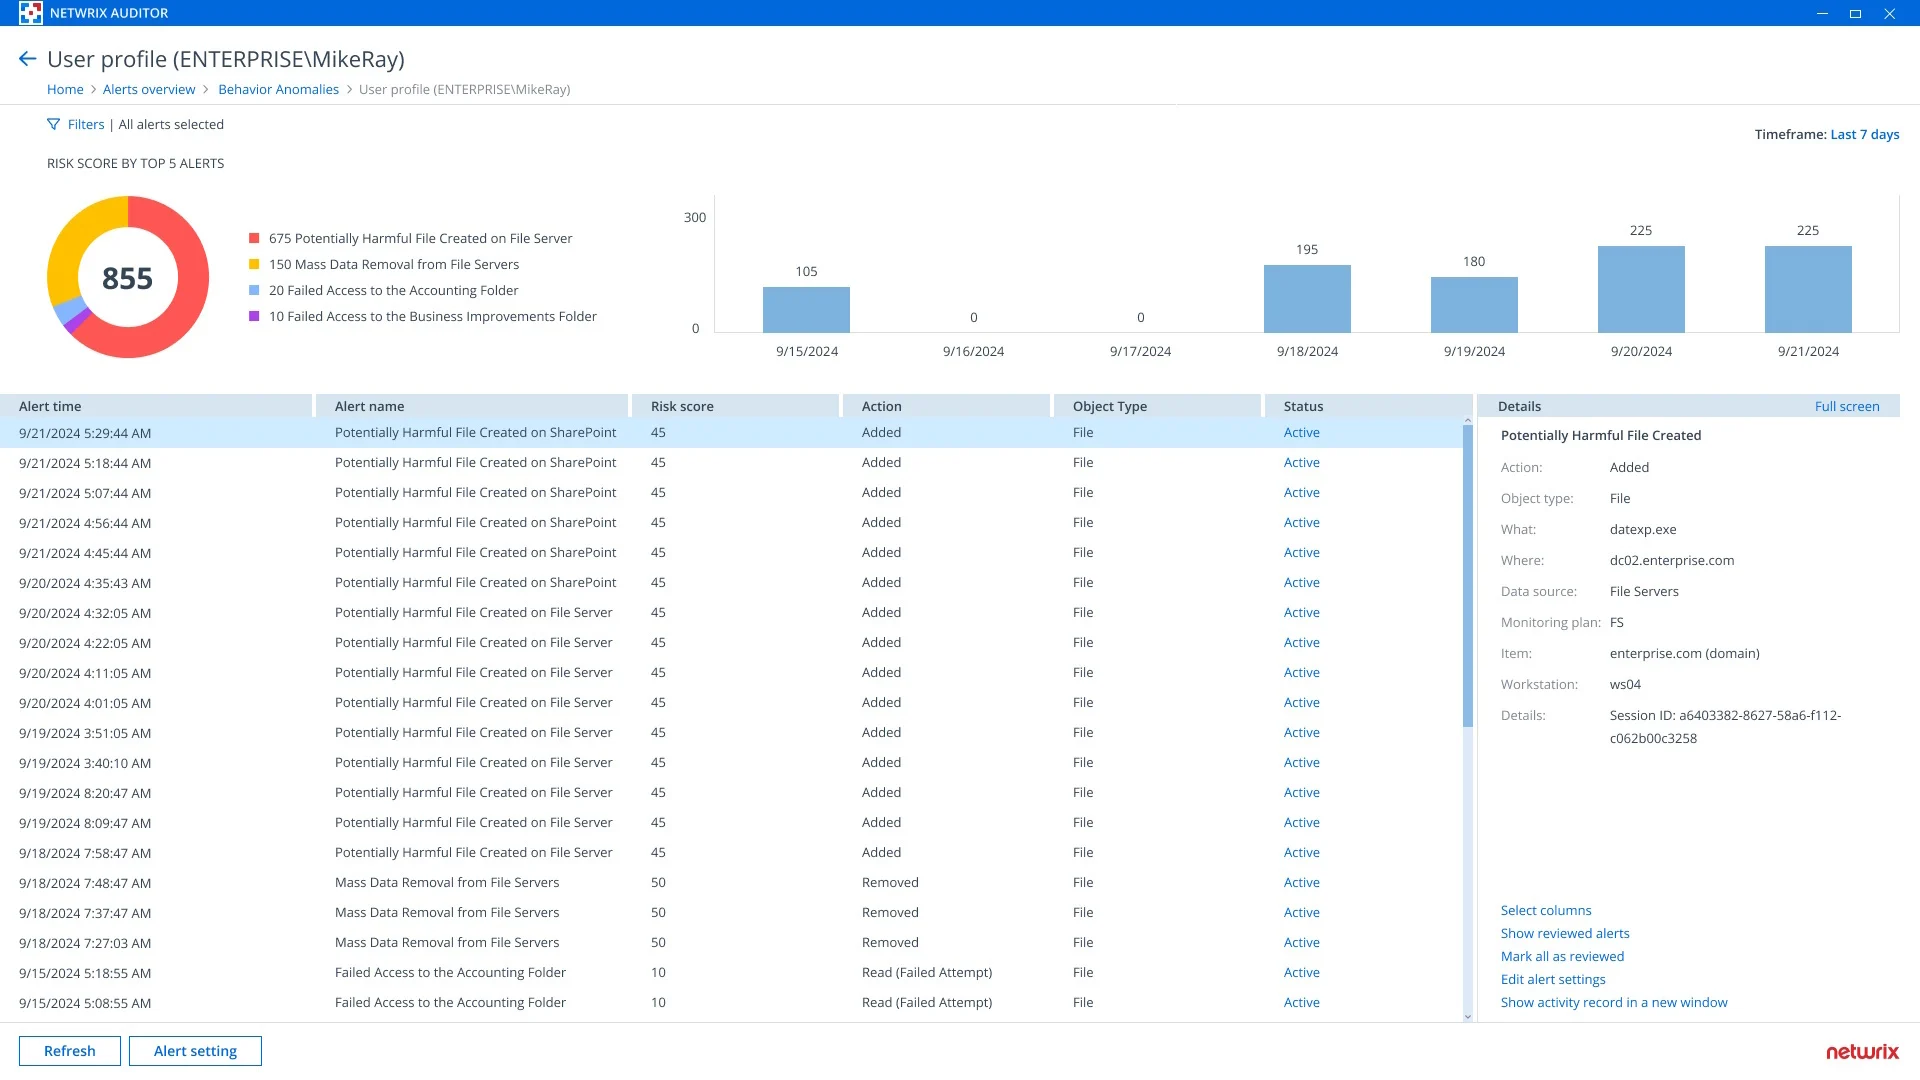Viewport: 1920px width, 1080px height.
Task: Select alert row at 9/21/2024 5:07:44 AM
Action: point(731,493)
